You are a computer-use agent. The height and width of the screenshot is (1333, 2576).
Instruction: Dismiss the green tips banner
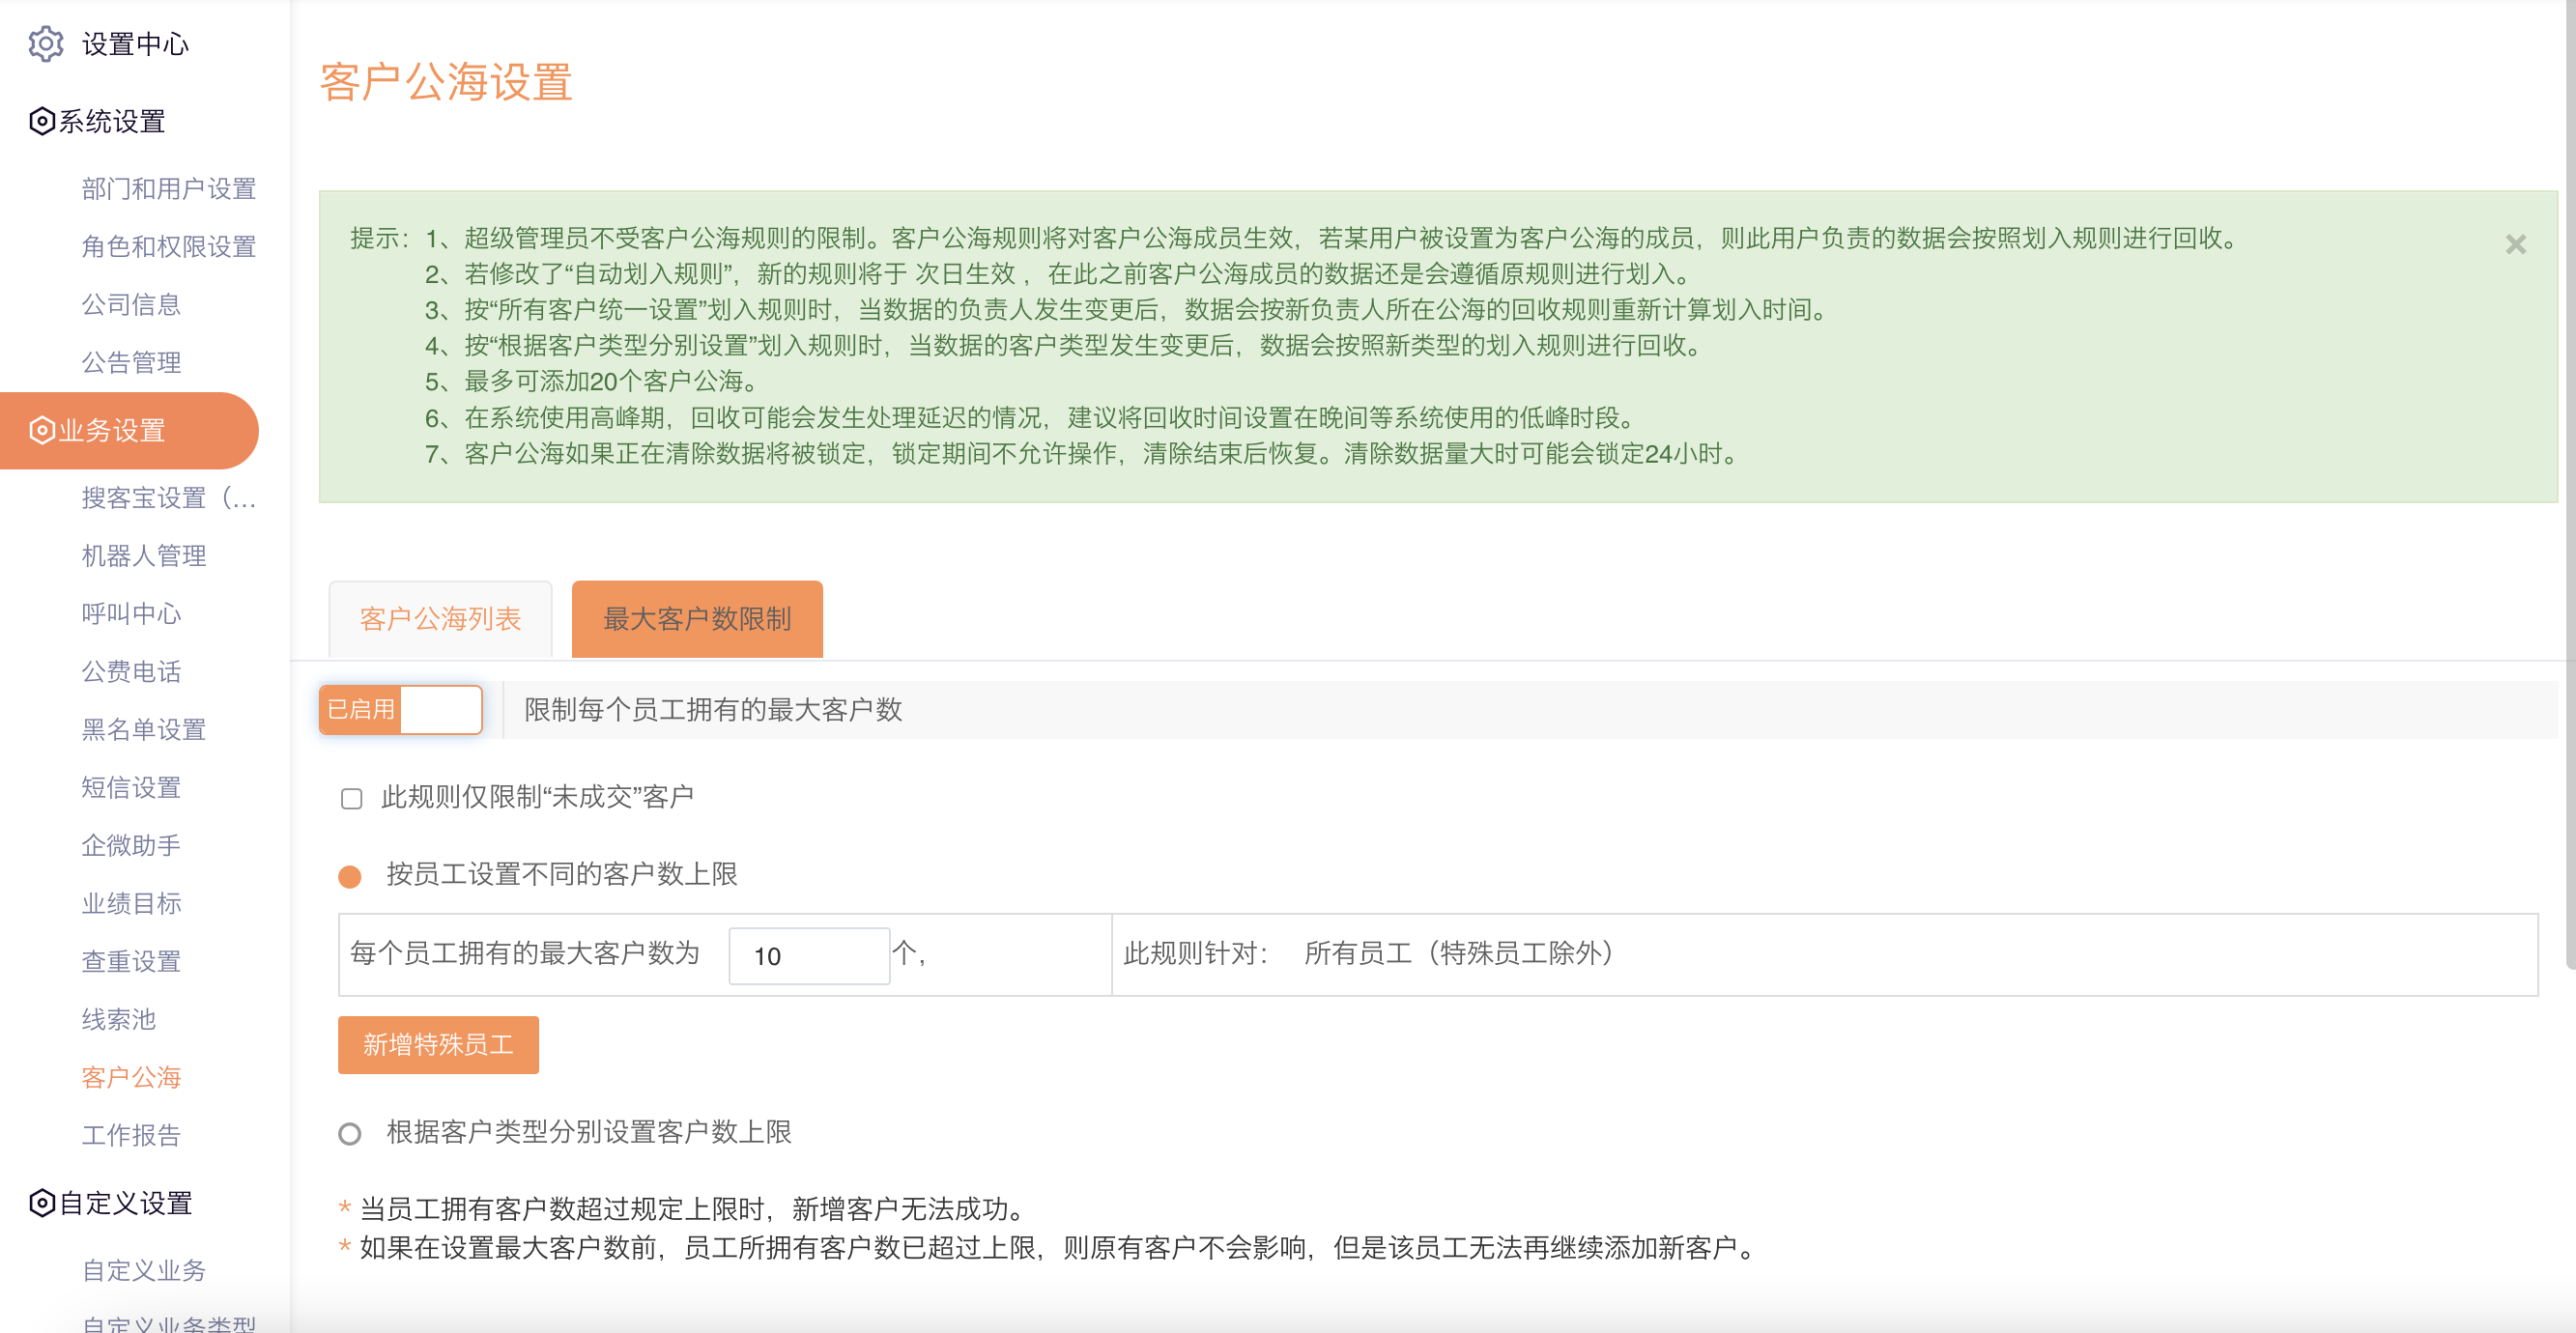click(2515, 245)
